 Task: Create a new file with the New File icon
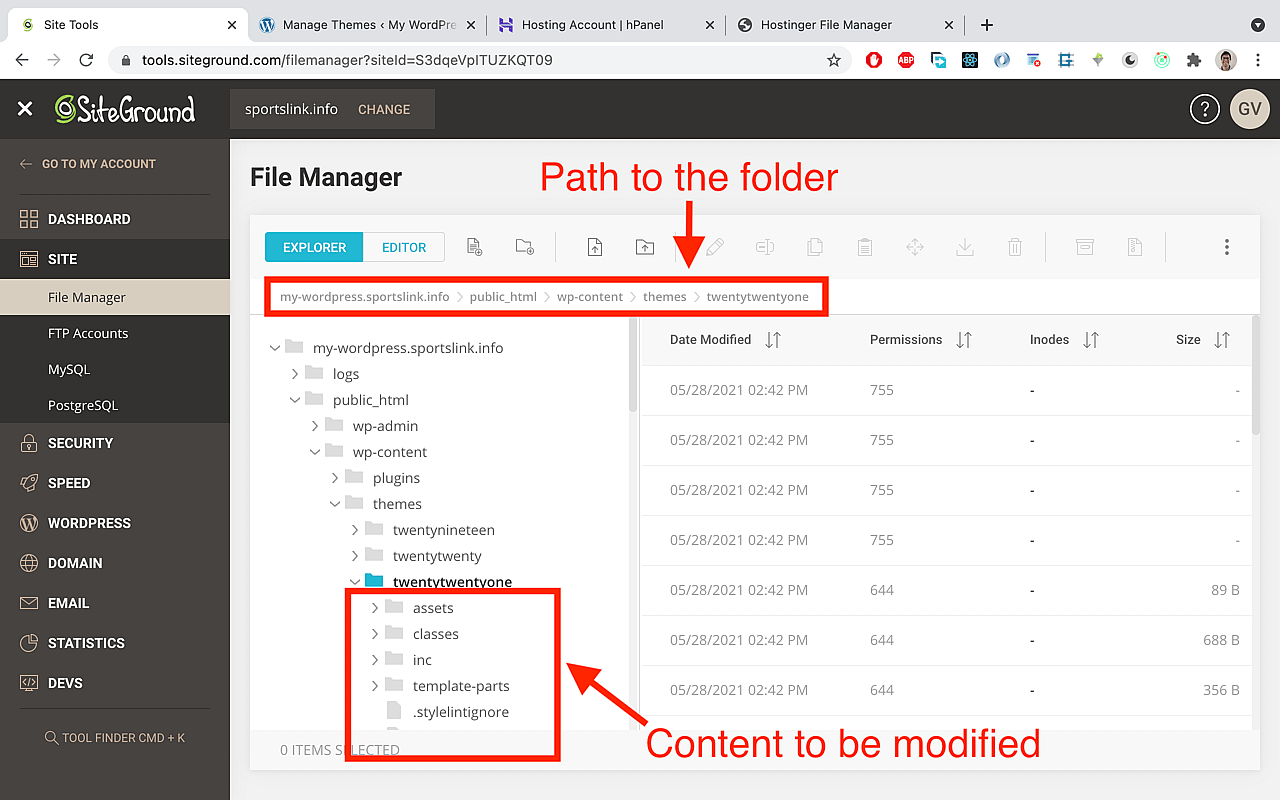pos(475,246)
